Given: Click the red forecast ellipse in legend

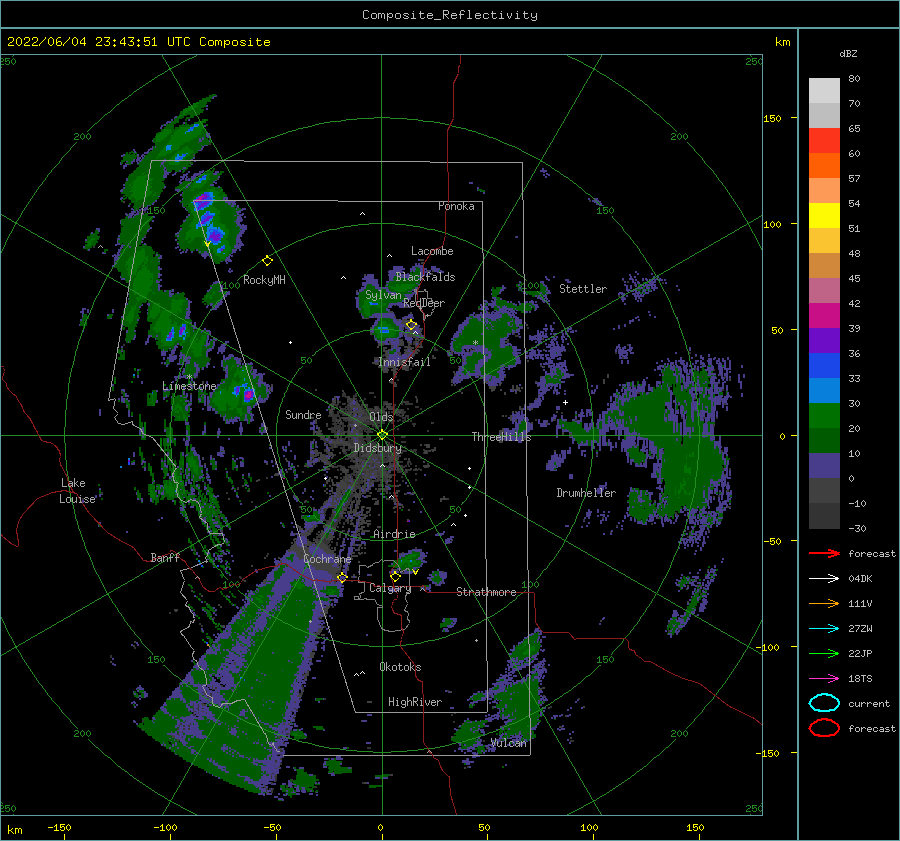Looking at the screenshot, I should [824, 728].
